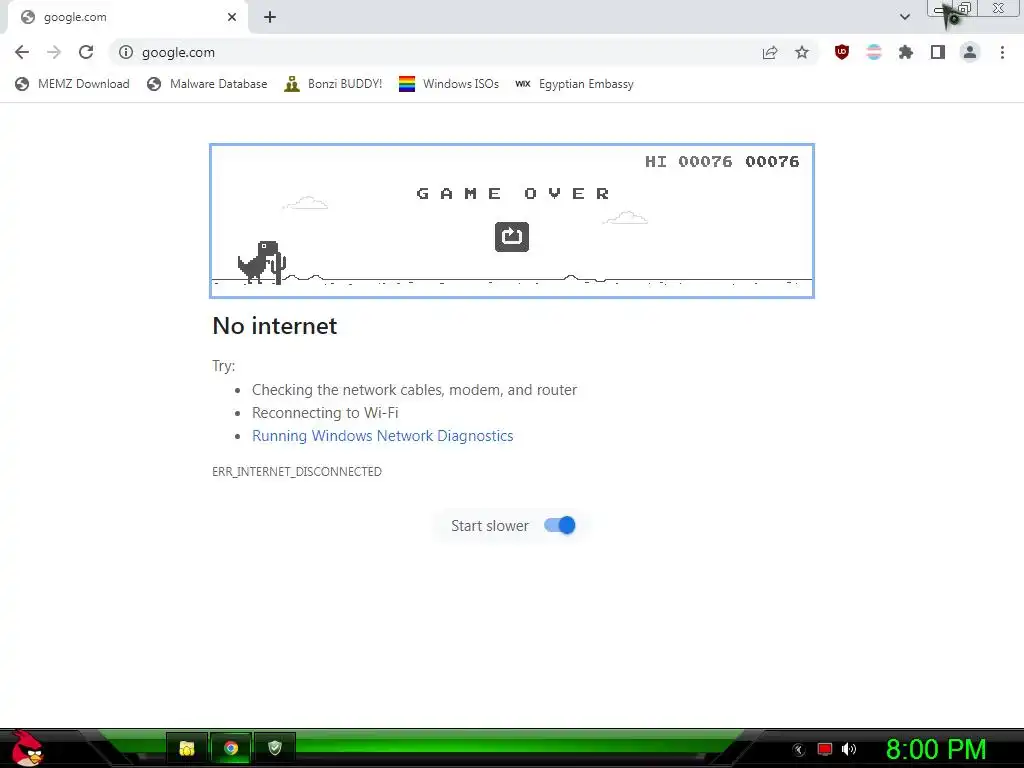Click the GAME OVER text
Image resolution: width=1024 pixels, height=768 pixels.
(x=513, y=193)
